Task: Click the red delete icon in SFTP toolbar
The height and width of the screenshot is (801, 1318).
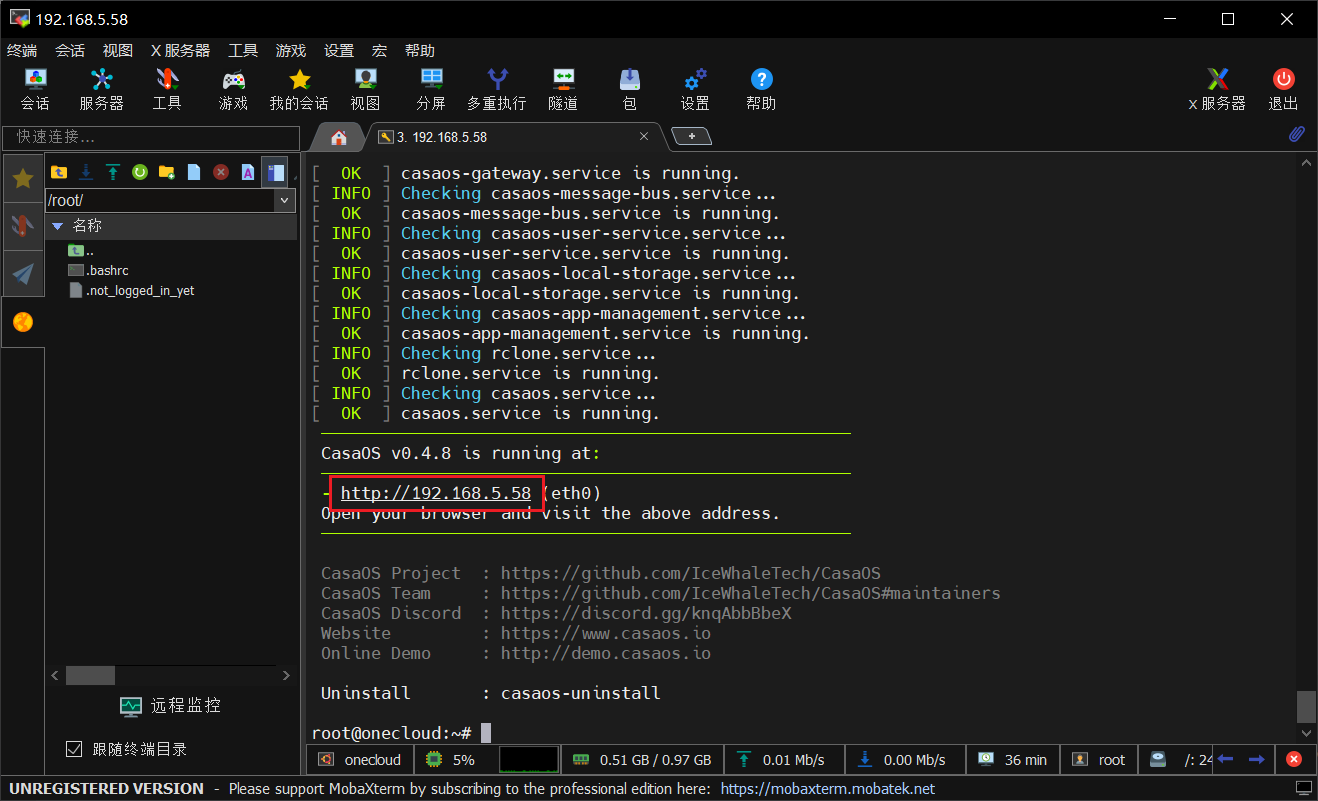Action: coord(221,172)
